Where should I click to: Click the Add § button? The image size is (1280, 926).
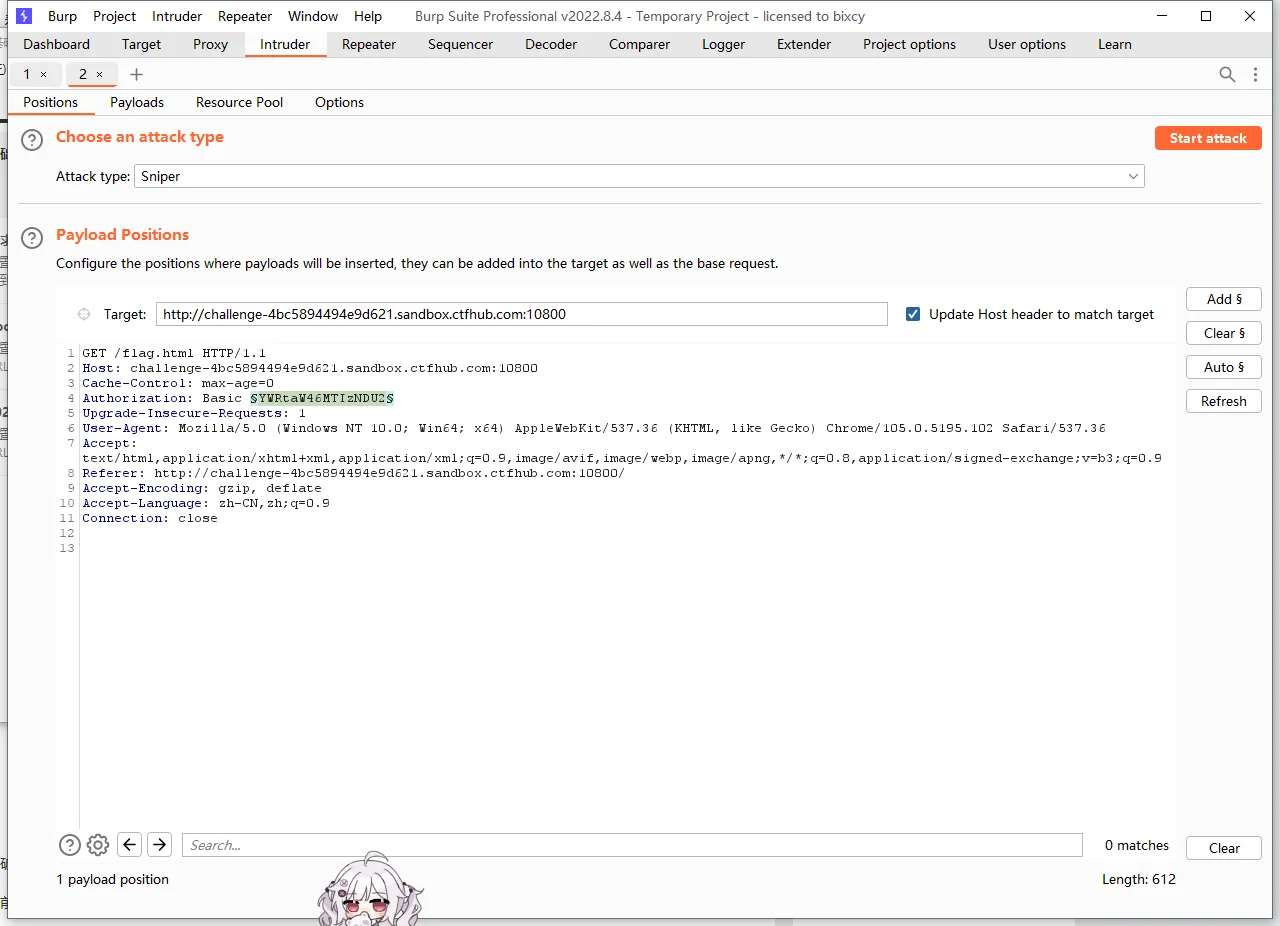click(x=1223, y=299)
